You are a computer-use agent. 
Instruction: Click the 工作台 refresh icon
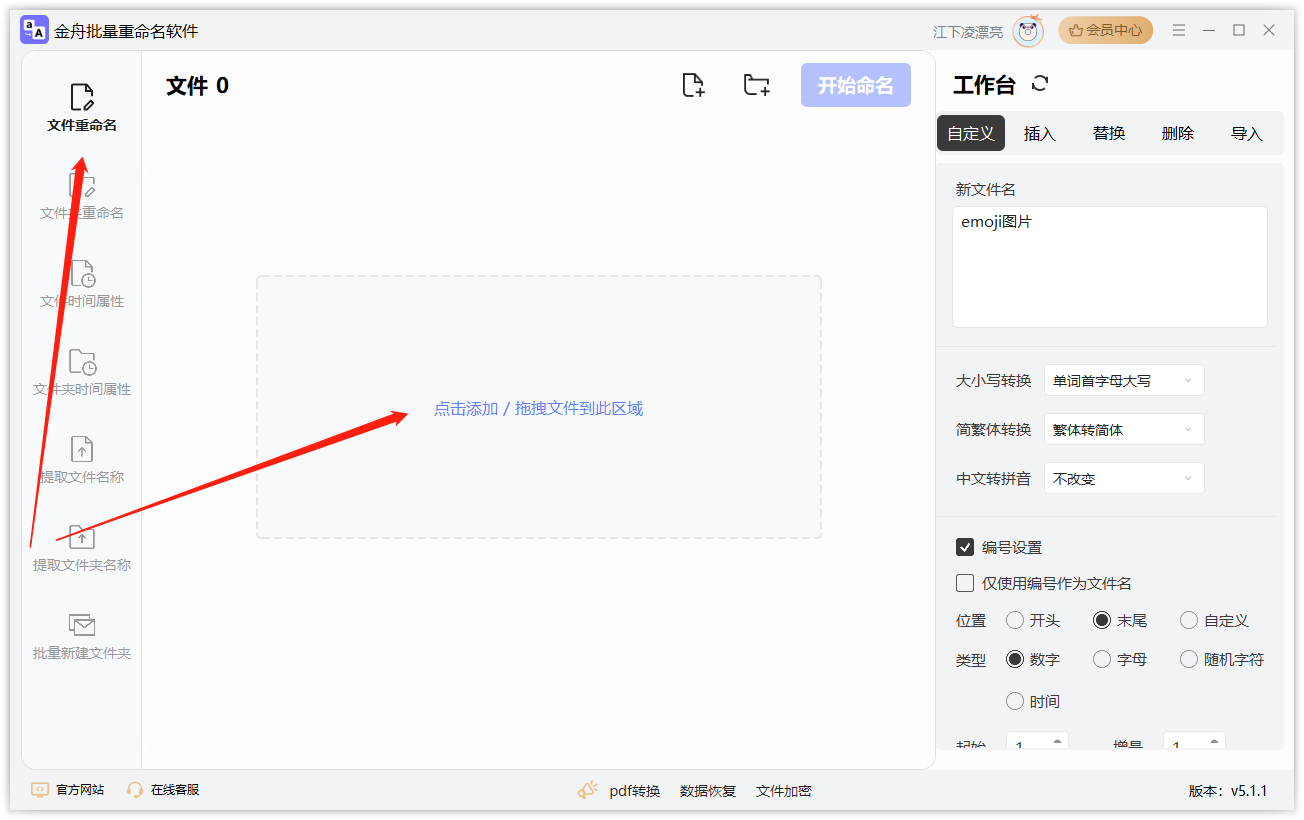pos(1040,84)
